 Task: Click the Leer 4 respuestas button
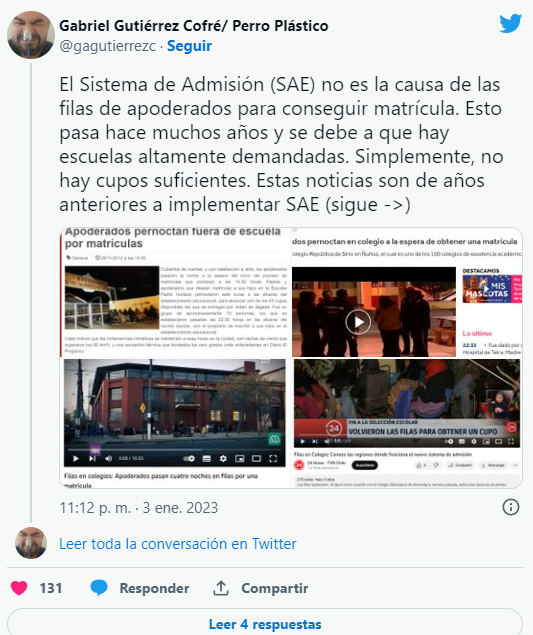coord(265,623)
